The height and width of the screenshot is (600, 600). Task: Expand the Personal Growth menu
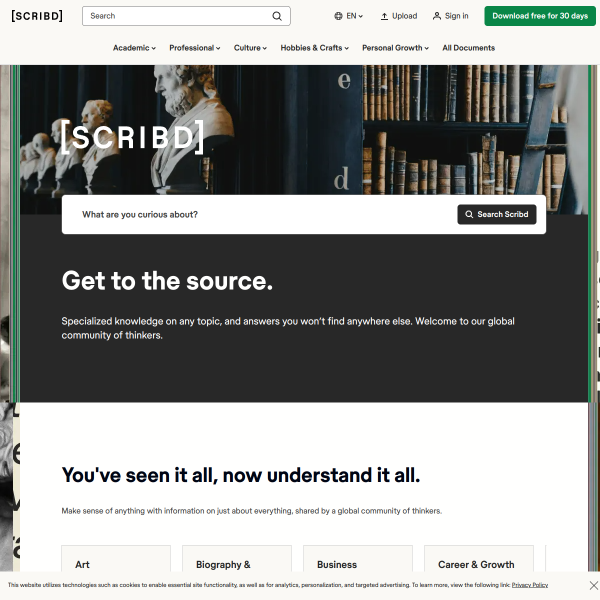click(395, 48)
